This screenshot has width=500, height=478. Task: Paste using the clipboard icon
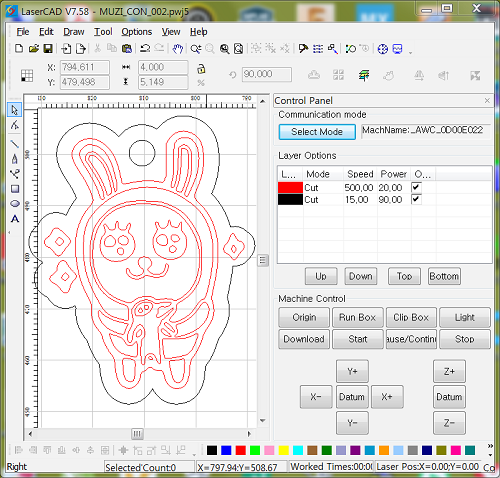pyautogui.click(x=127, y=49)
